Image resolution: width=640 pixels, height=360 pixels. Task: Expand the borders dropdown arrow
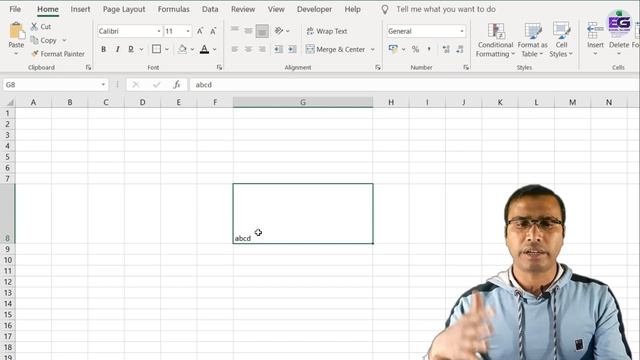point(167,49)
